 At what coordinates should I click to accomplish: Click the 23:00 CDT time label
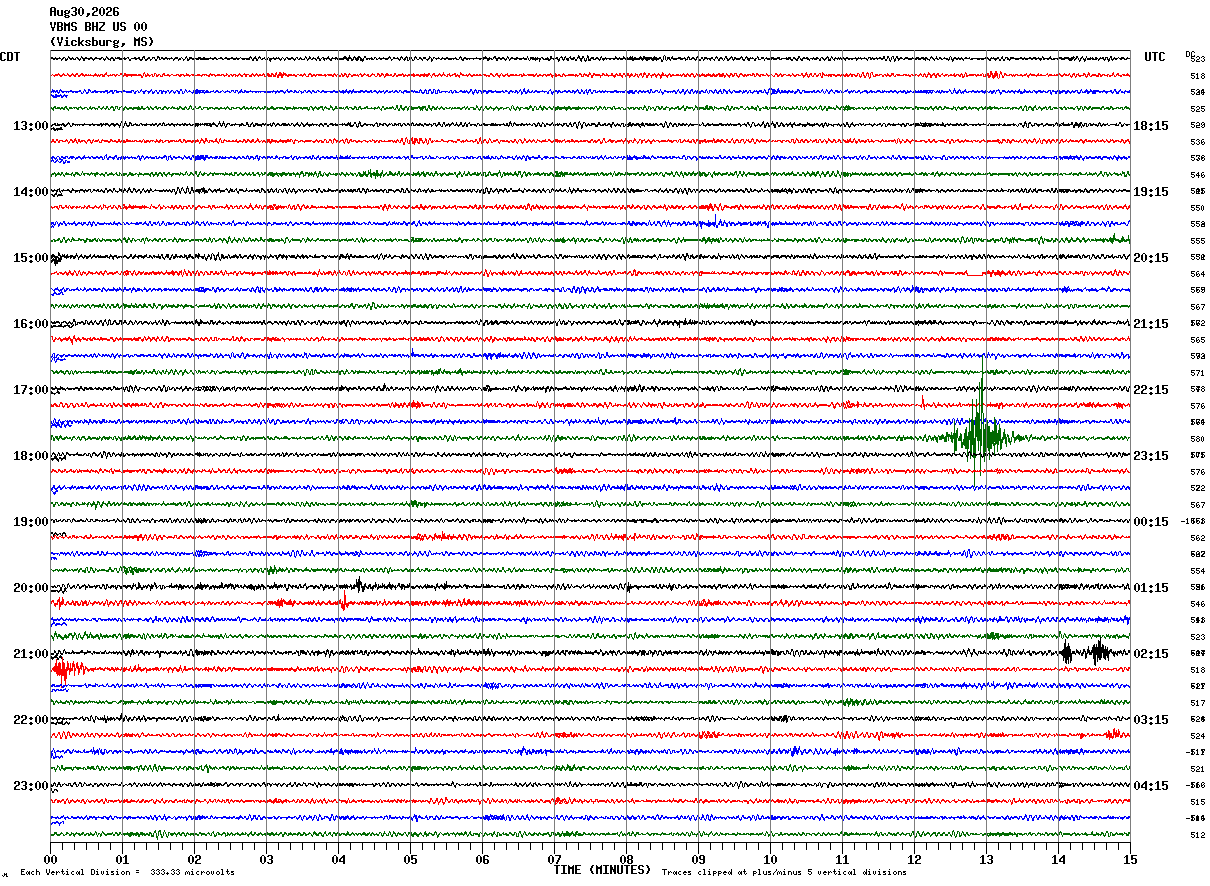[31, 786]
